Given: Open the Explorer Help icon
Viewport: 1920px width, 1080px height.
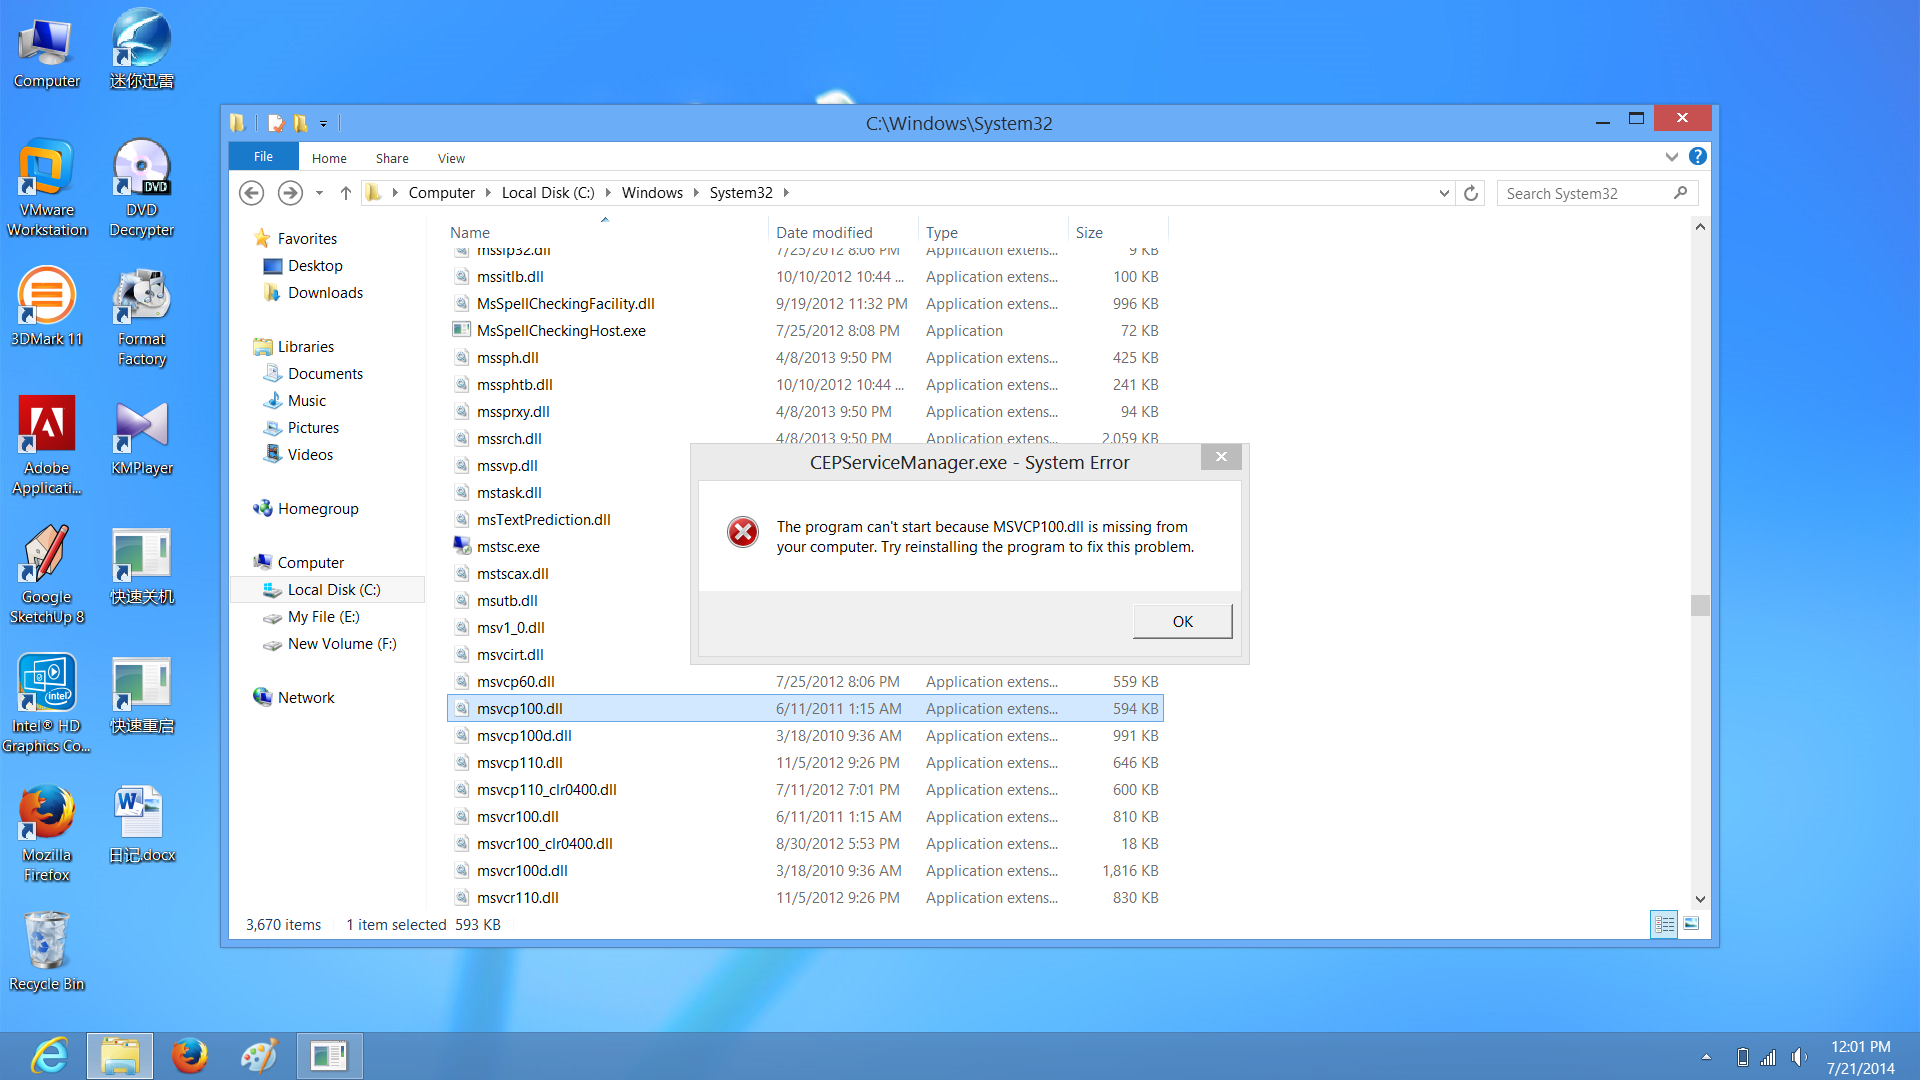Looking at the screenshot, I should click(1698, 157).
